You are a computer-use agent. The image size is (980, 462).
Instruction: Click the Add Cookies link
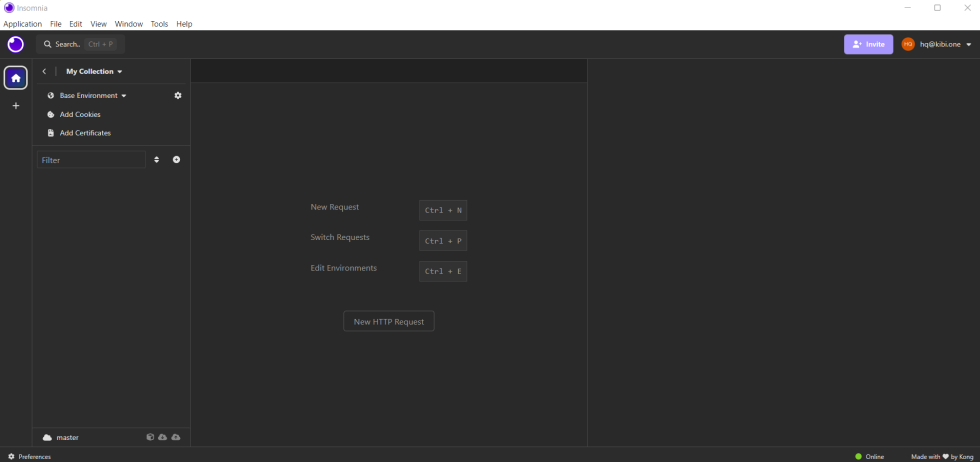[x=80, y=115]
